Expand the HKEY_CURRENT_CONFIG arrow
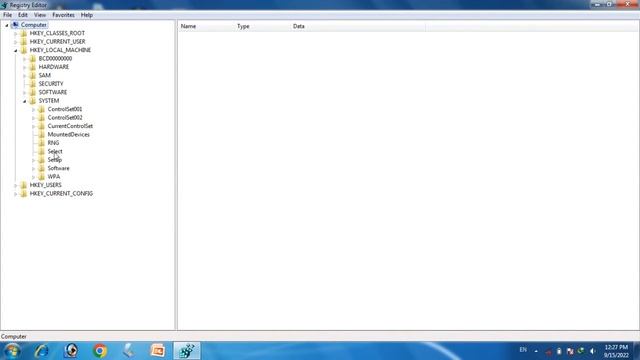This screenshot has width=640, height=360. click(16, 194)
